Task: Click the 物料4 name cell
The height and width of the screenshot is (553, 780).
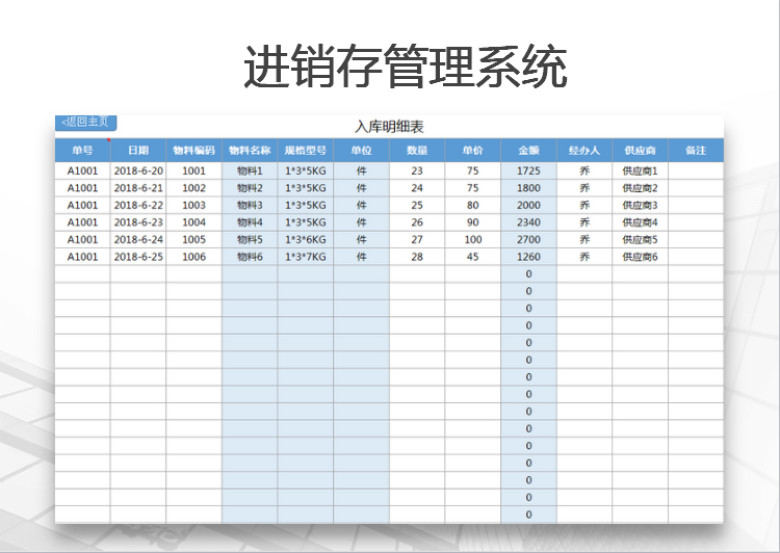Action: tap(250, 222)
